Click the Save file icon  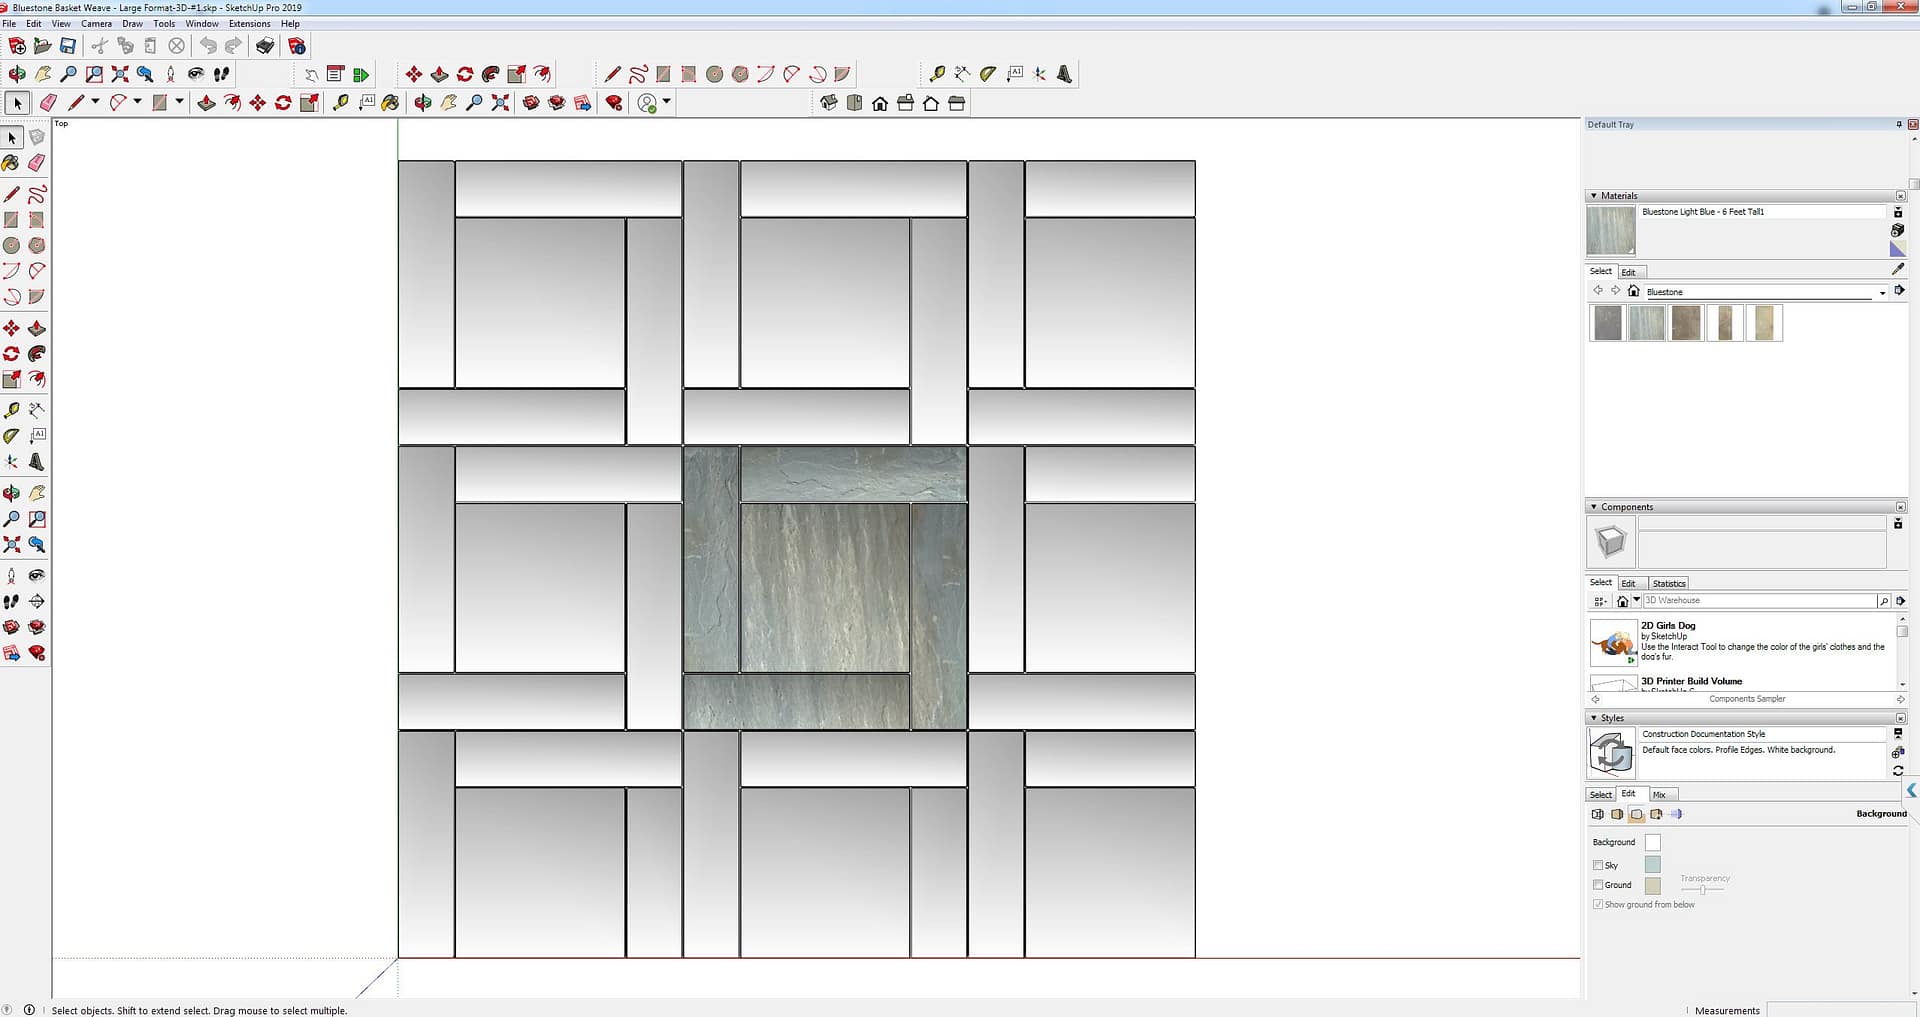[x=68, y=46]
